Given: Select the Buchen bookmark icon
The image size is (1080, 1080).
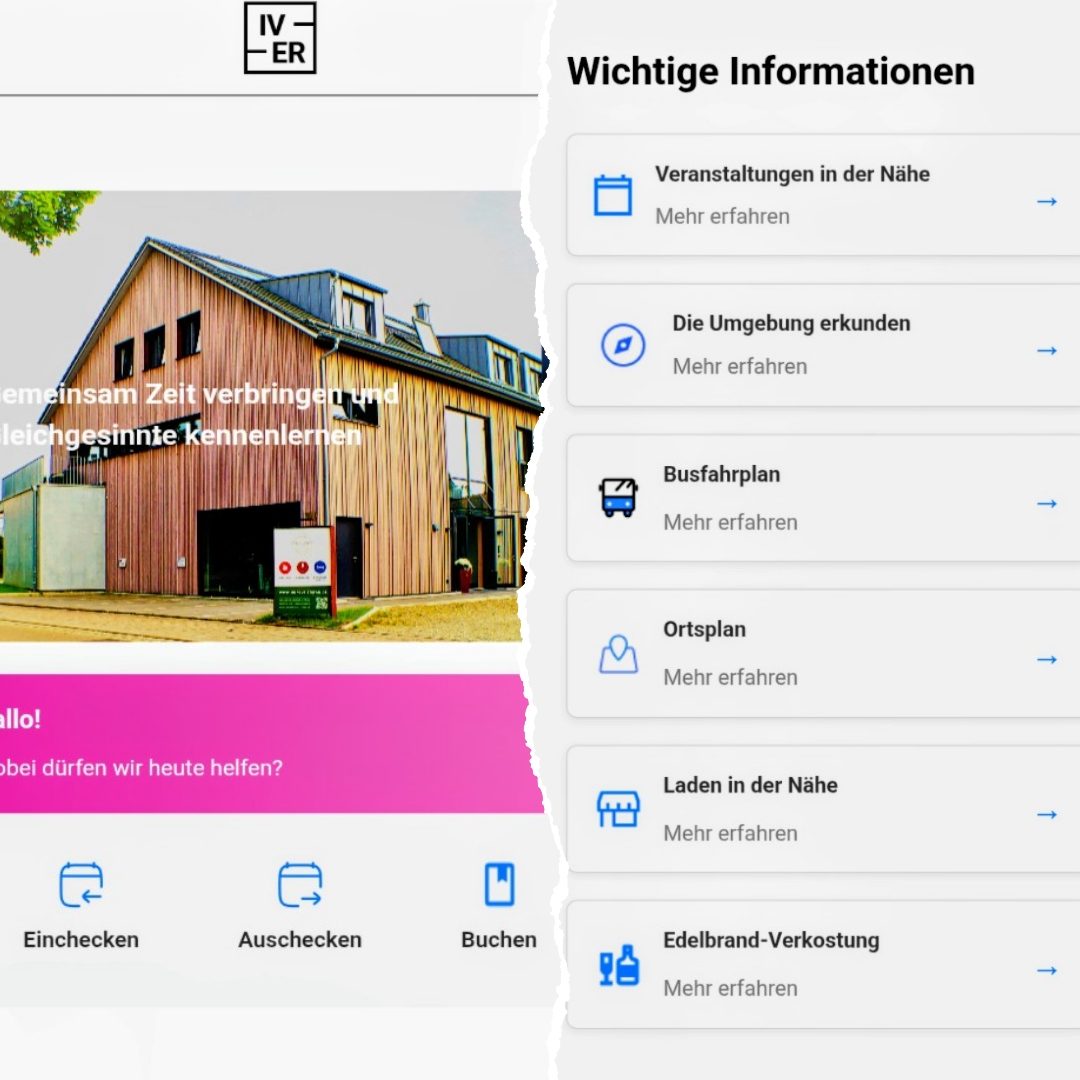Looking at the screenshot, I should [x=499, y=885].
